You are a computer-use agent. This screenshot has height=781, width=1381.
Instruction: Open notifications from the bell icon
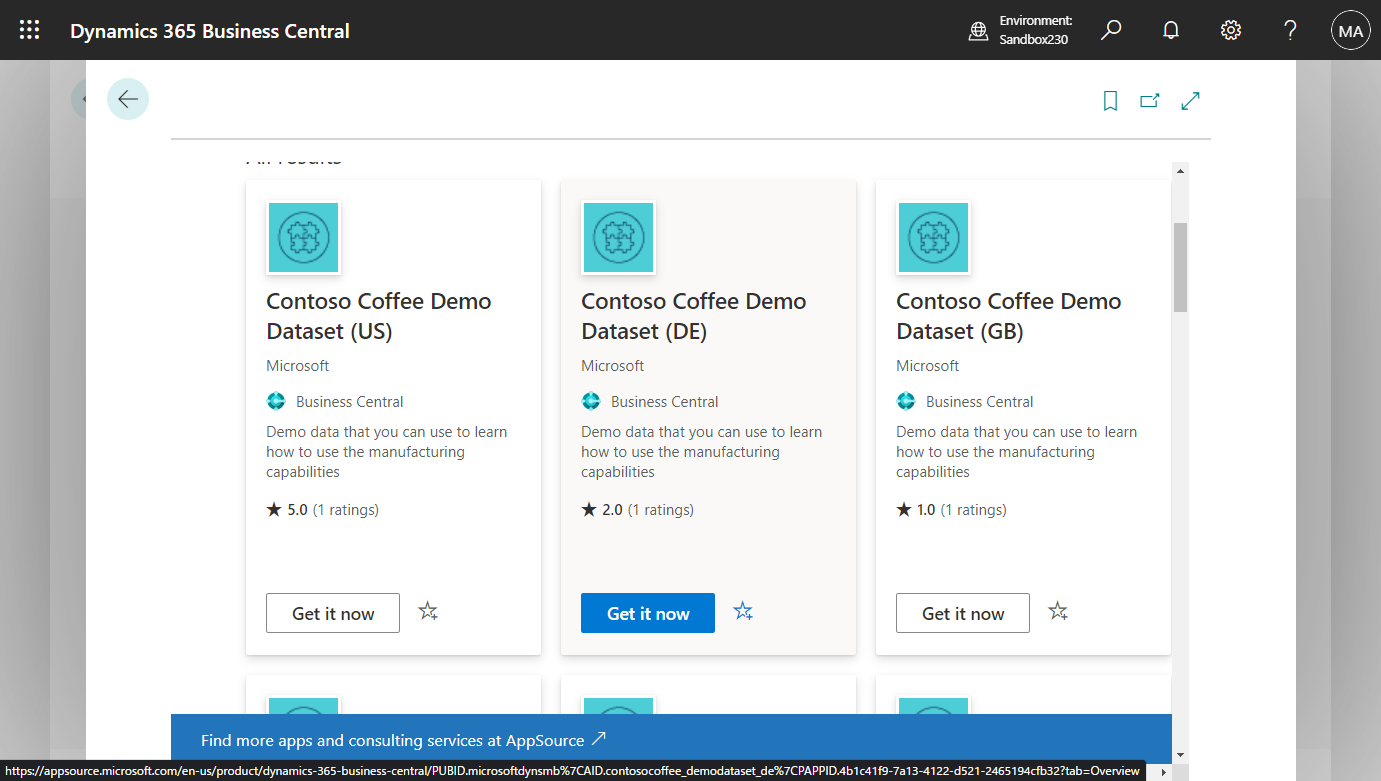point(1170,30)
